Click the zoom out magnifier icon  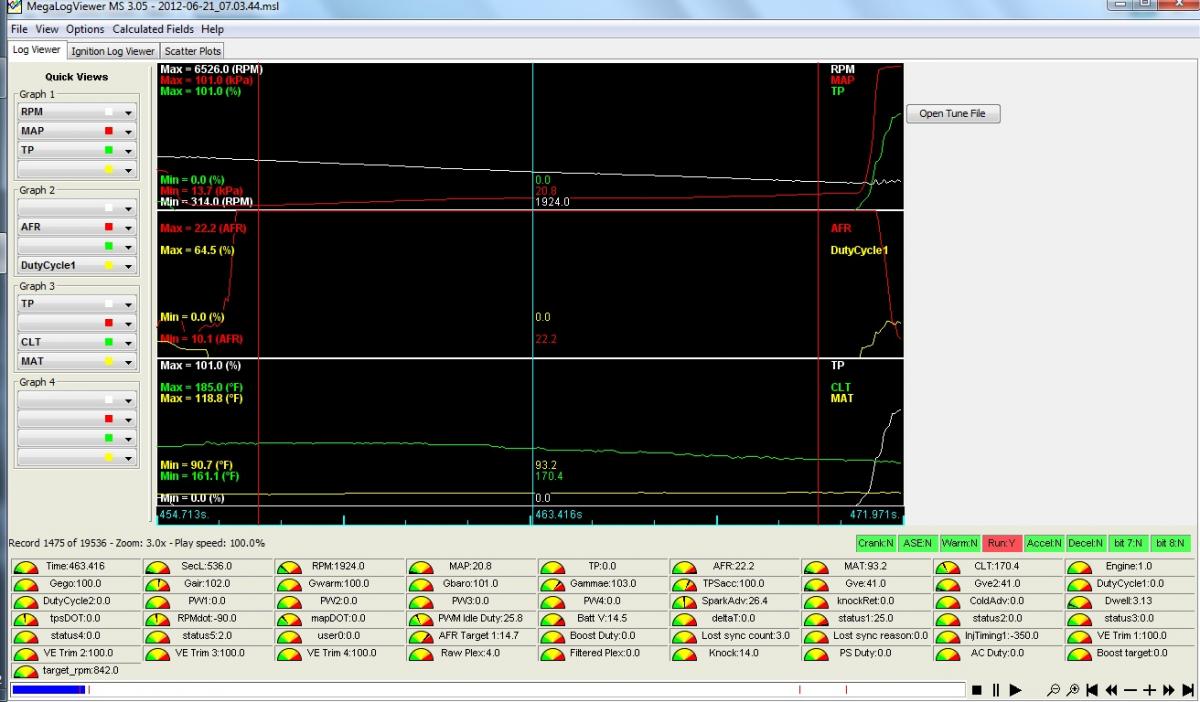1053,690
